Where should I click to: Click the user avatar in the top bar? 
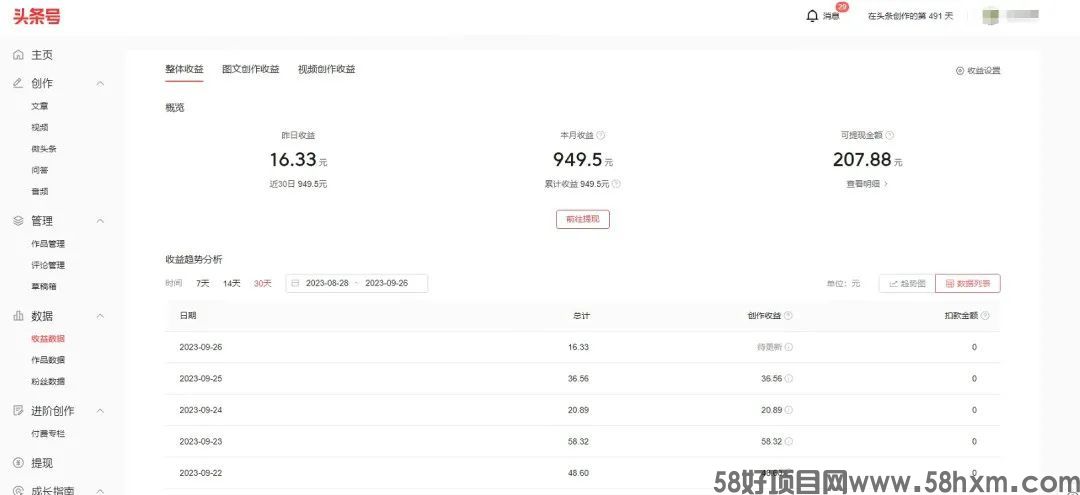click(x=991, y=16)
